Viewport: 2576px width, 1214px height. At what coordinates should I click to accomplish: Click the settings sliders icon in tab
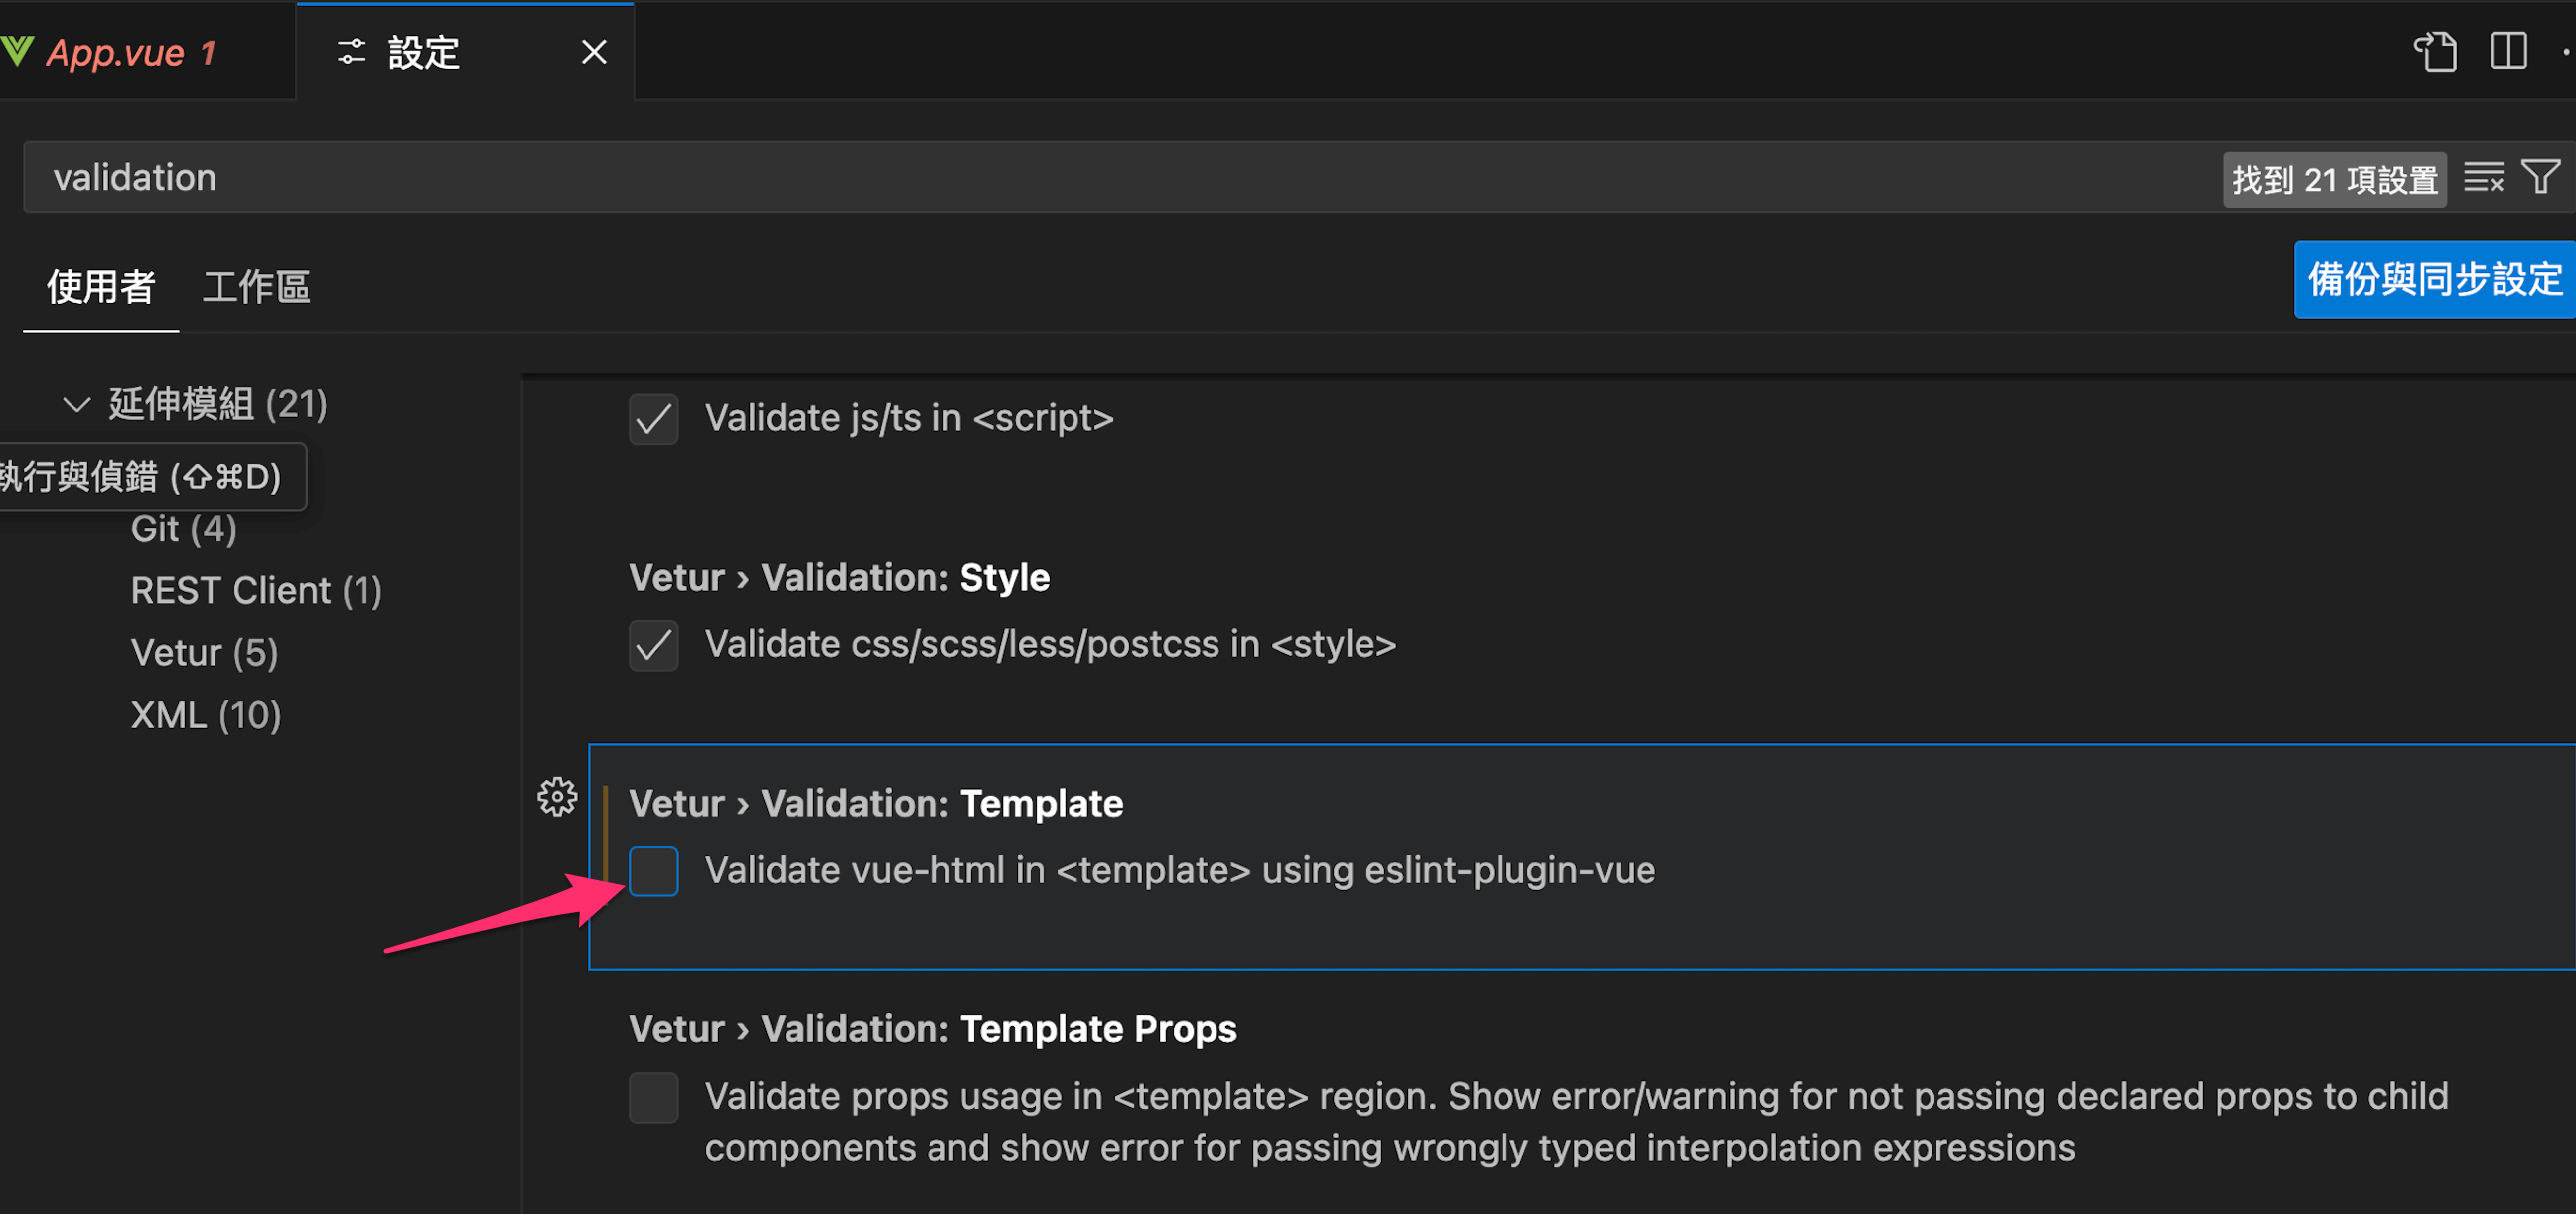pyautogui.click(x=351, y=52)
